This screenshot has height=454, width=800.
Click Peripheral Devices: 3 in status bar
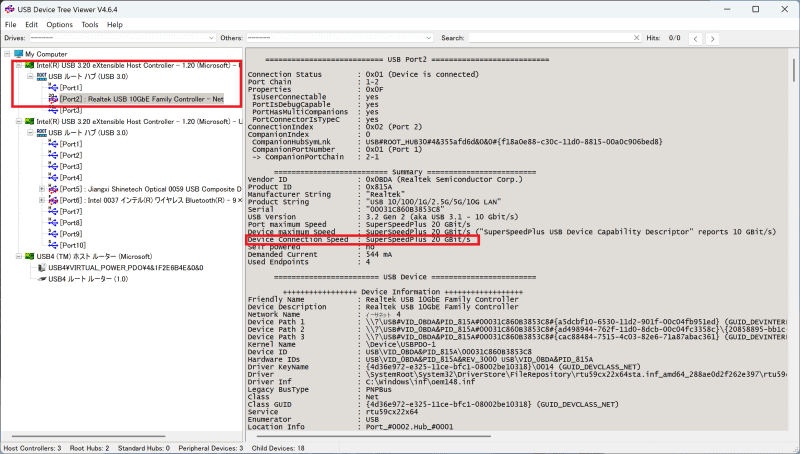[211, 448]
